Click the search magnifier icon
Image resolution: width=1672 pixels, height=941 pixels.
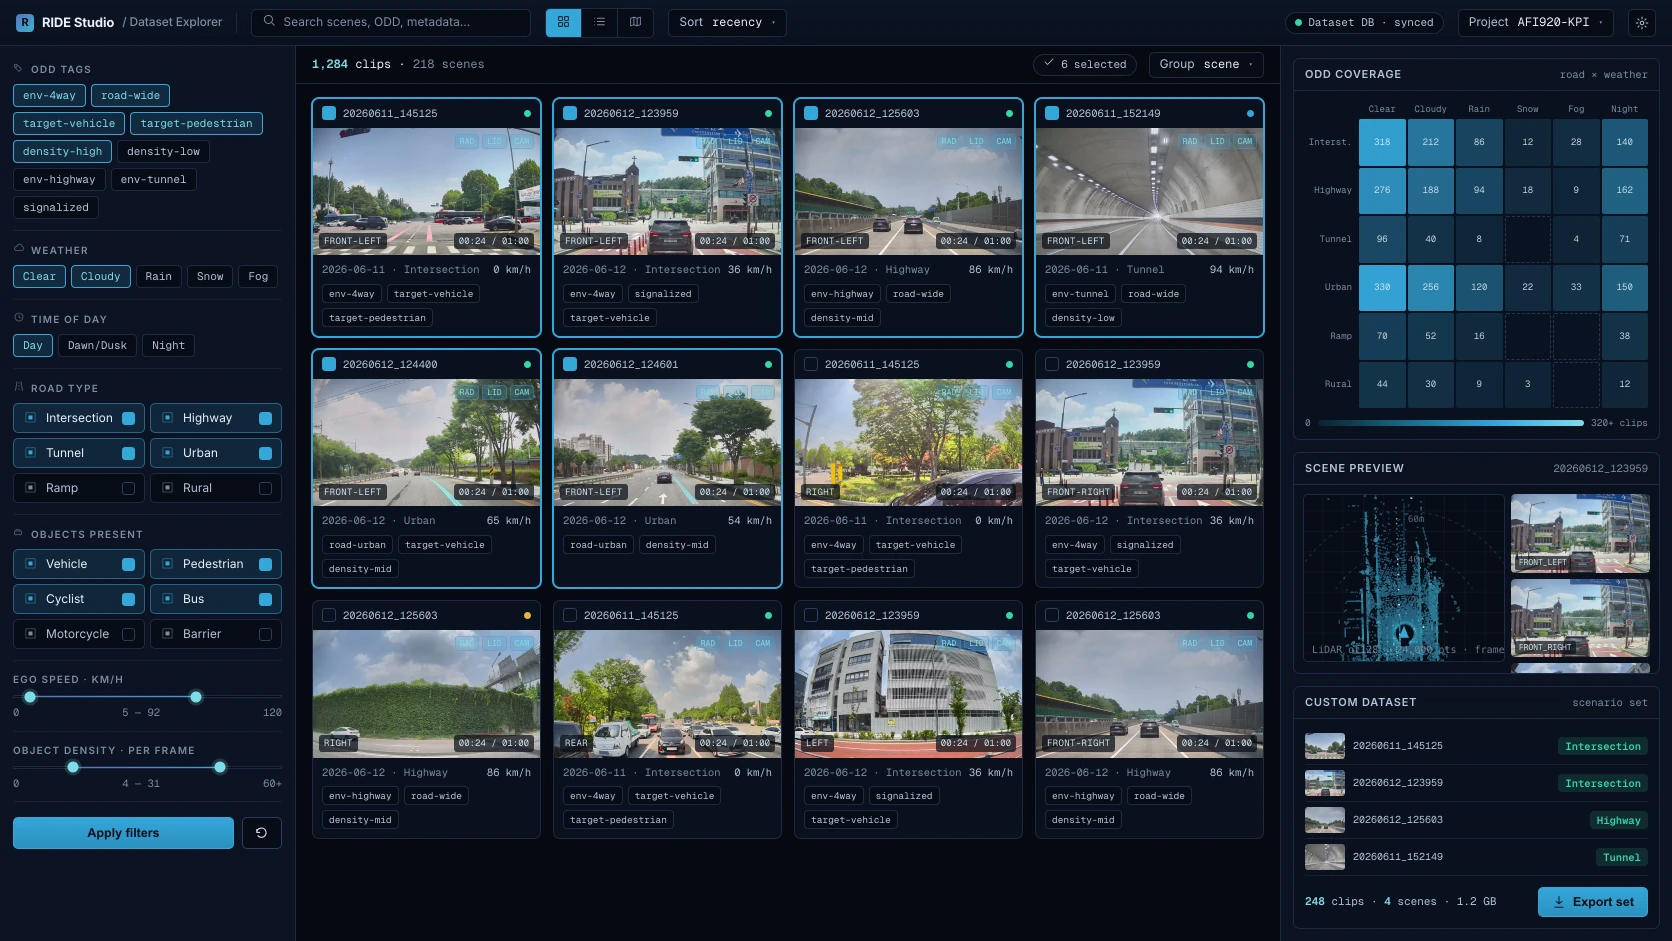tap(269, 21)
